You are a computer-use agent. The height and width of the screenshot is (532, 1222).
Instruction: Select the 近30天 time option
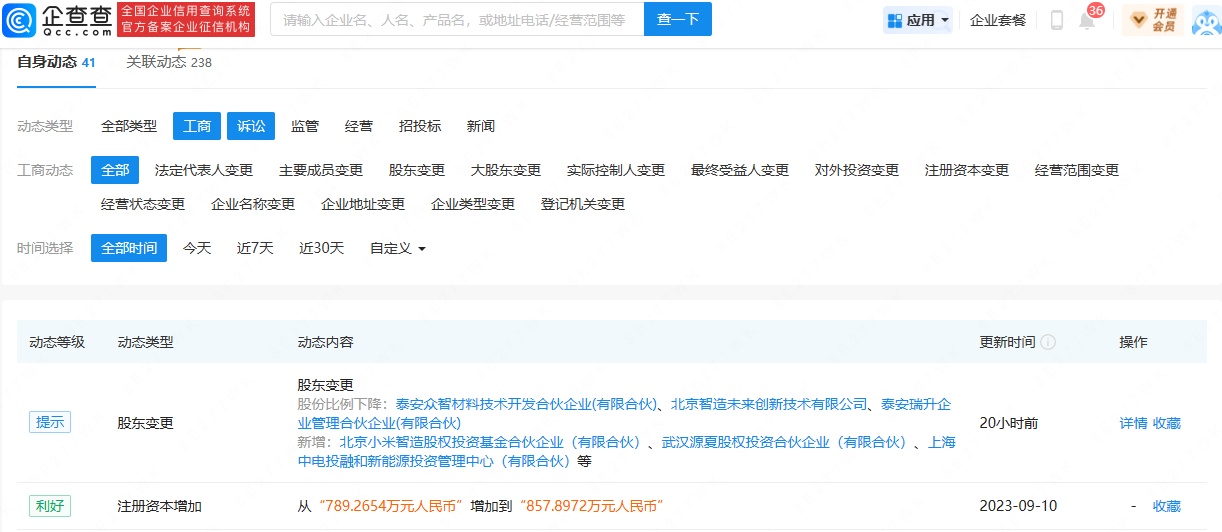pos(322,248)
